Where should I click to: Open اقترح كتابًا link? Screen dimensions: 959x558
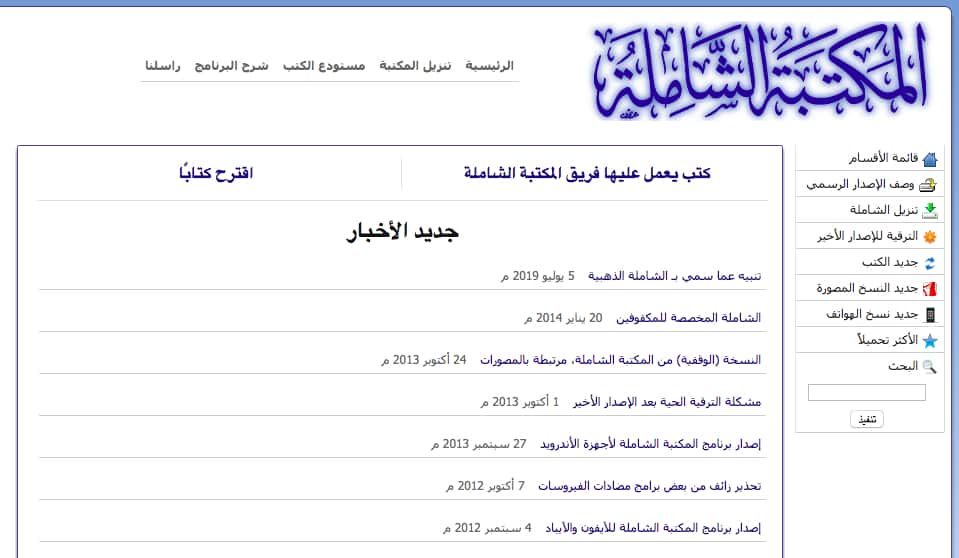coord(216,173)
